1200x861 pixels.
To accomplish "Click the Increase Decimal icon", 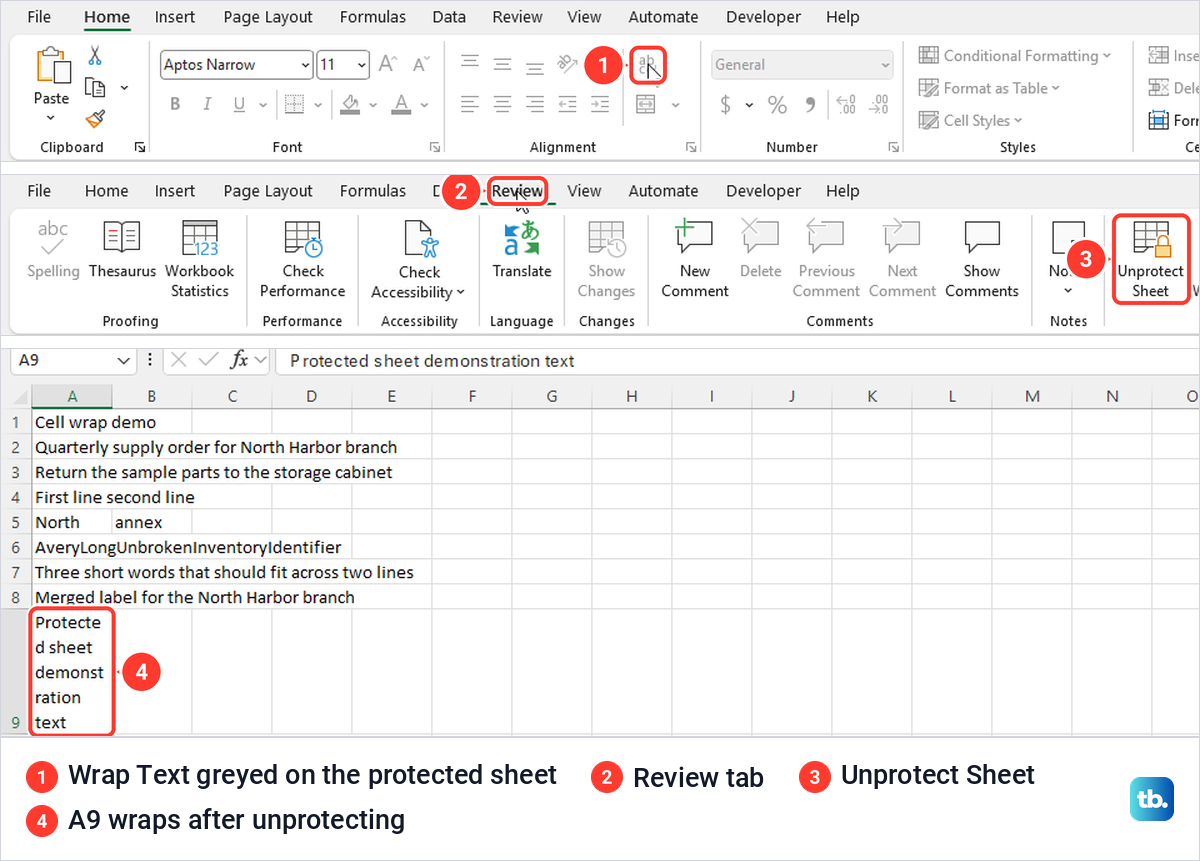I will pyautogui.click(x=846, y=104).
